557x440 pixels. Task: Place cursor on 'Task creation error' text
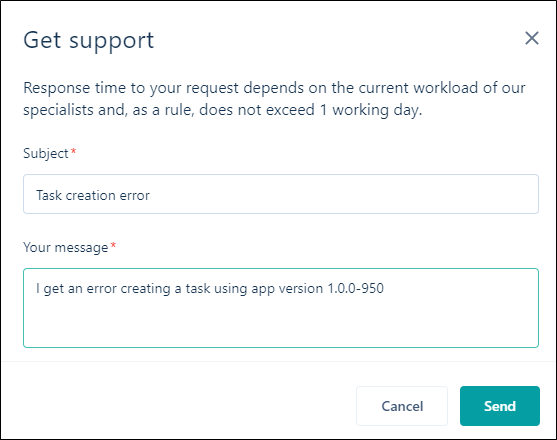[93, 195]
